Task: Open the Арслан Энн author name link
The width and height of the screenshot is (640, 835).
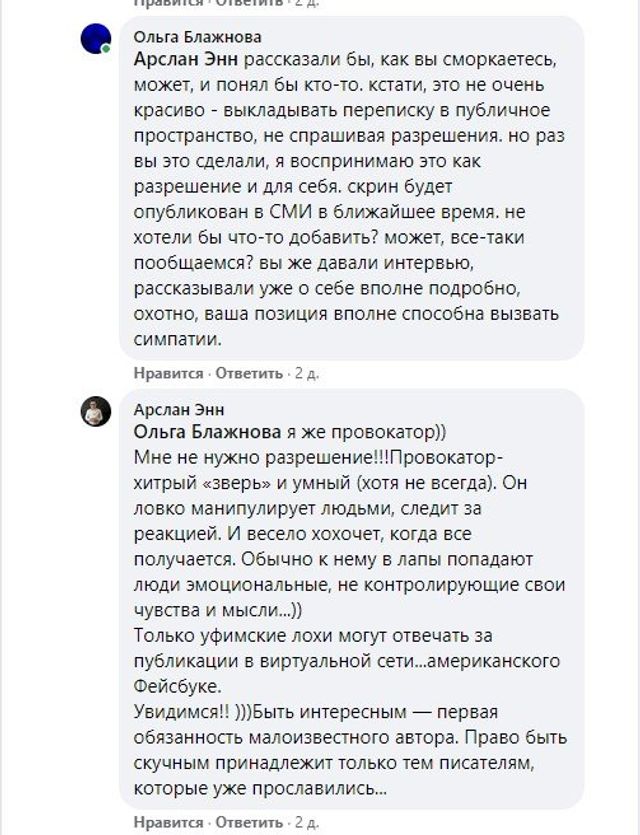Action: coord(179,410)
